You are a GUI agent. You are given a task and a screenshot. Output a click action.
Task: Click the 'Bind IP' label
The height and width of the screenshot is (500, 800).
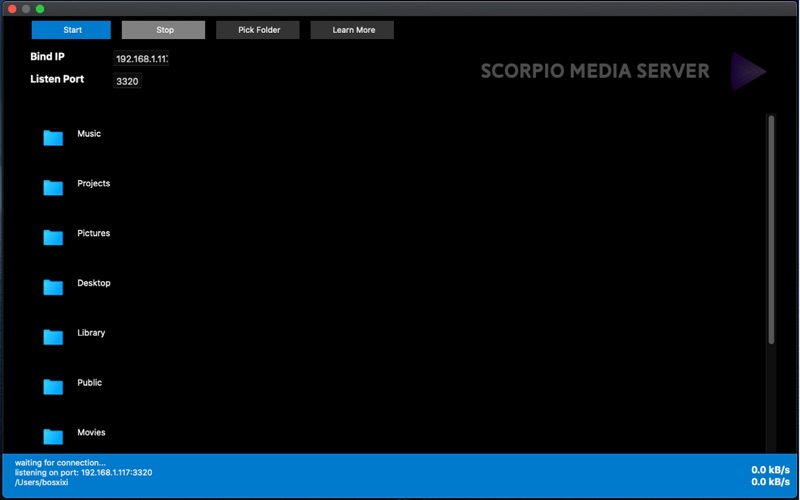(47, 57)
